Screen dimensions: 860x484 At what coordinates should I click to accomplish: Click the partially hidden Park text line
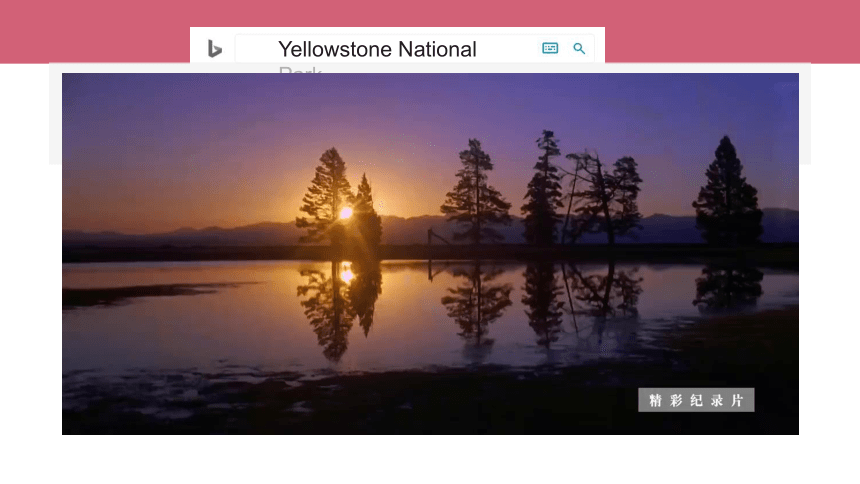pos(300,69)
